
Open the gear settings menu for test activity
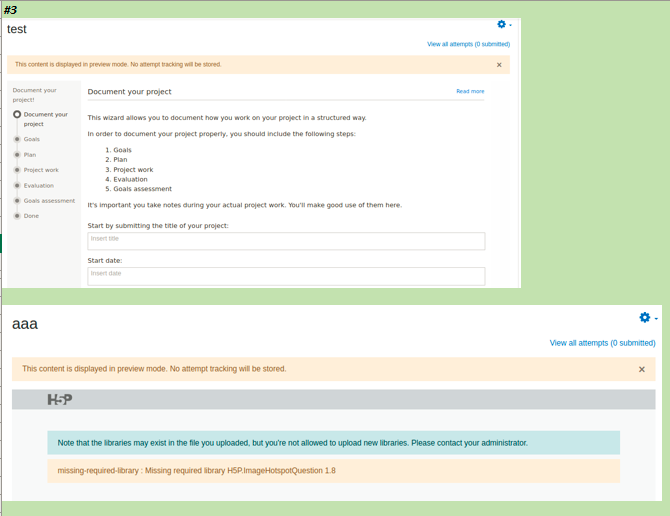point(501,24)
